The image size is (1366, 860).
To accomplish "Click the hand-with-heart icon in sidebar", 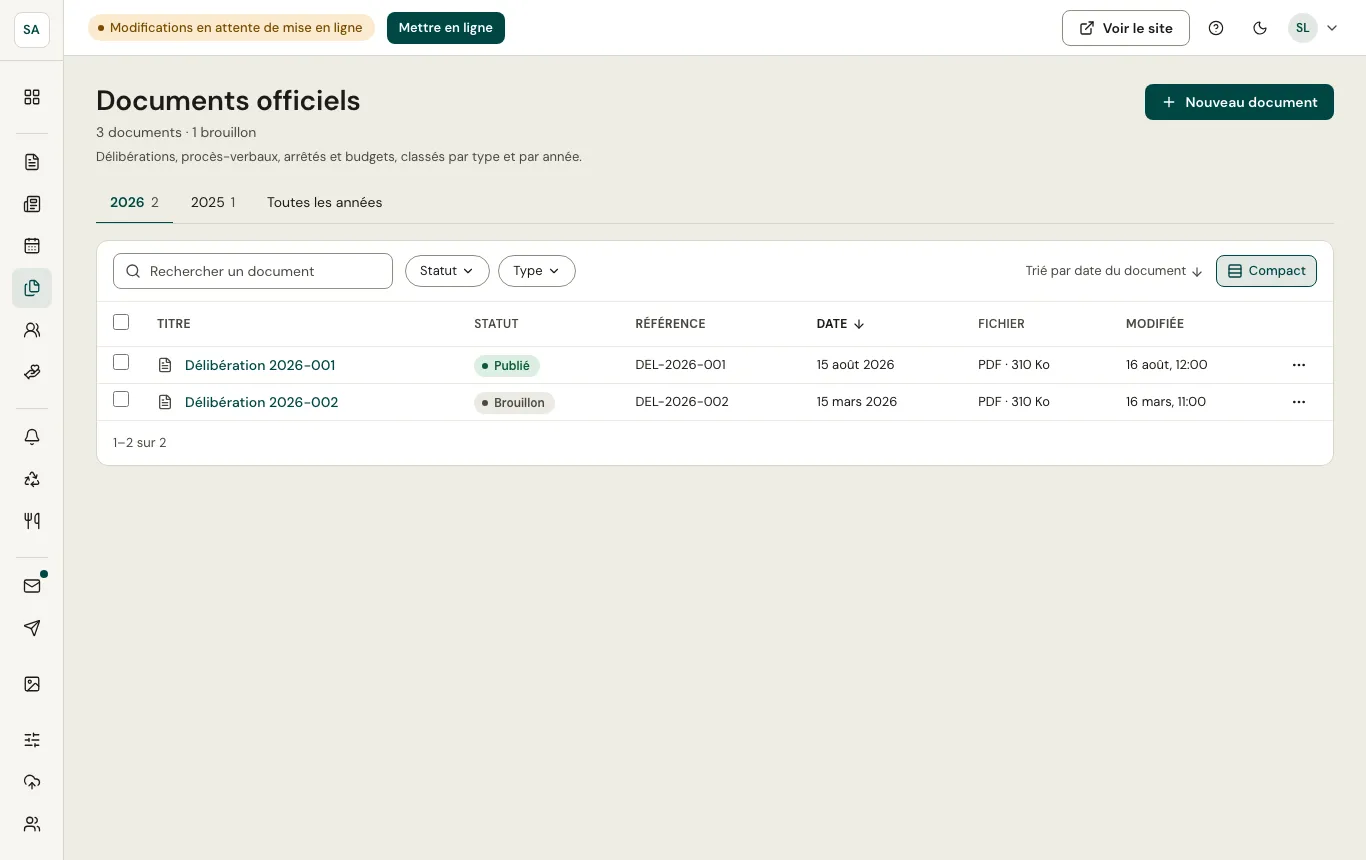I will coord(32,372).
